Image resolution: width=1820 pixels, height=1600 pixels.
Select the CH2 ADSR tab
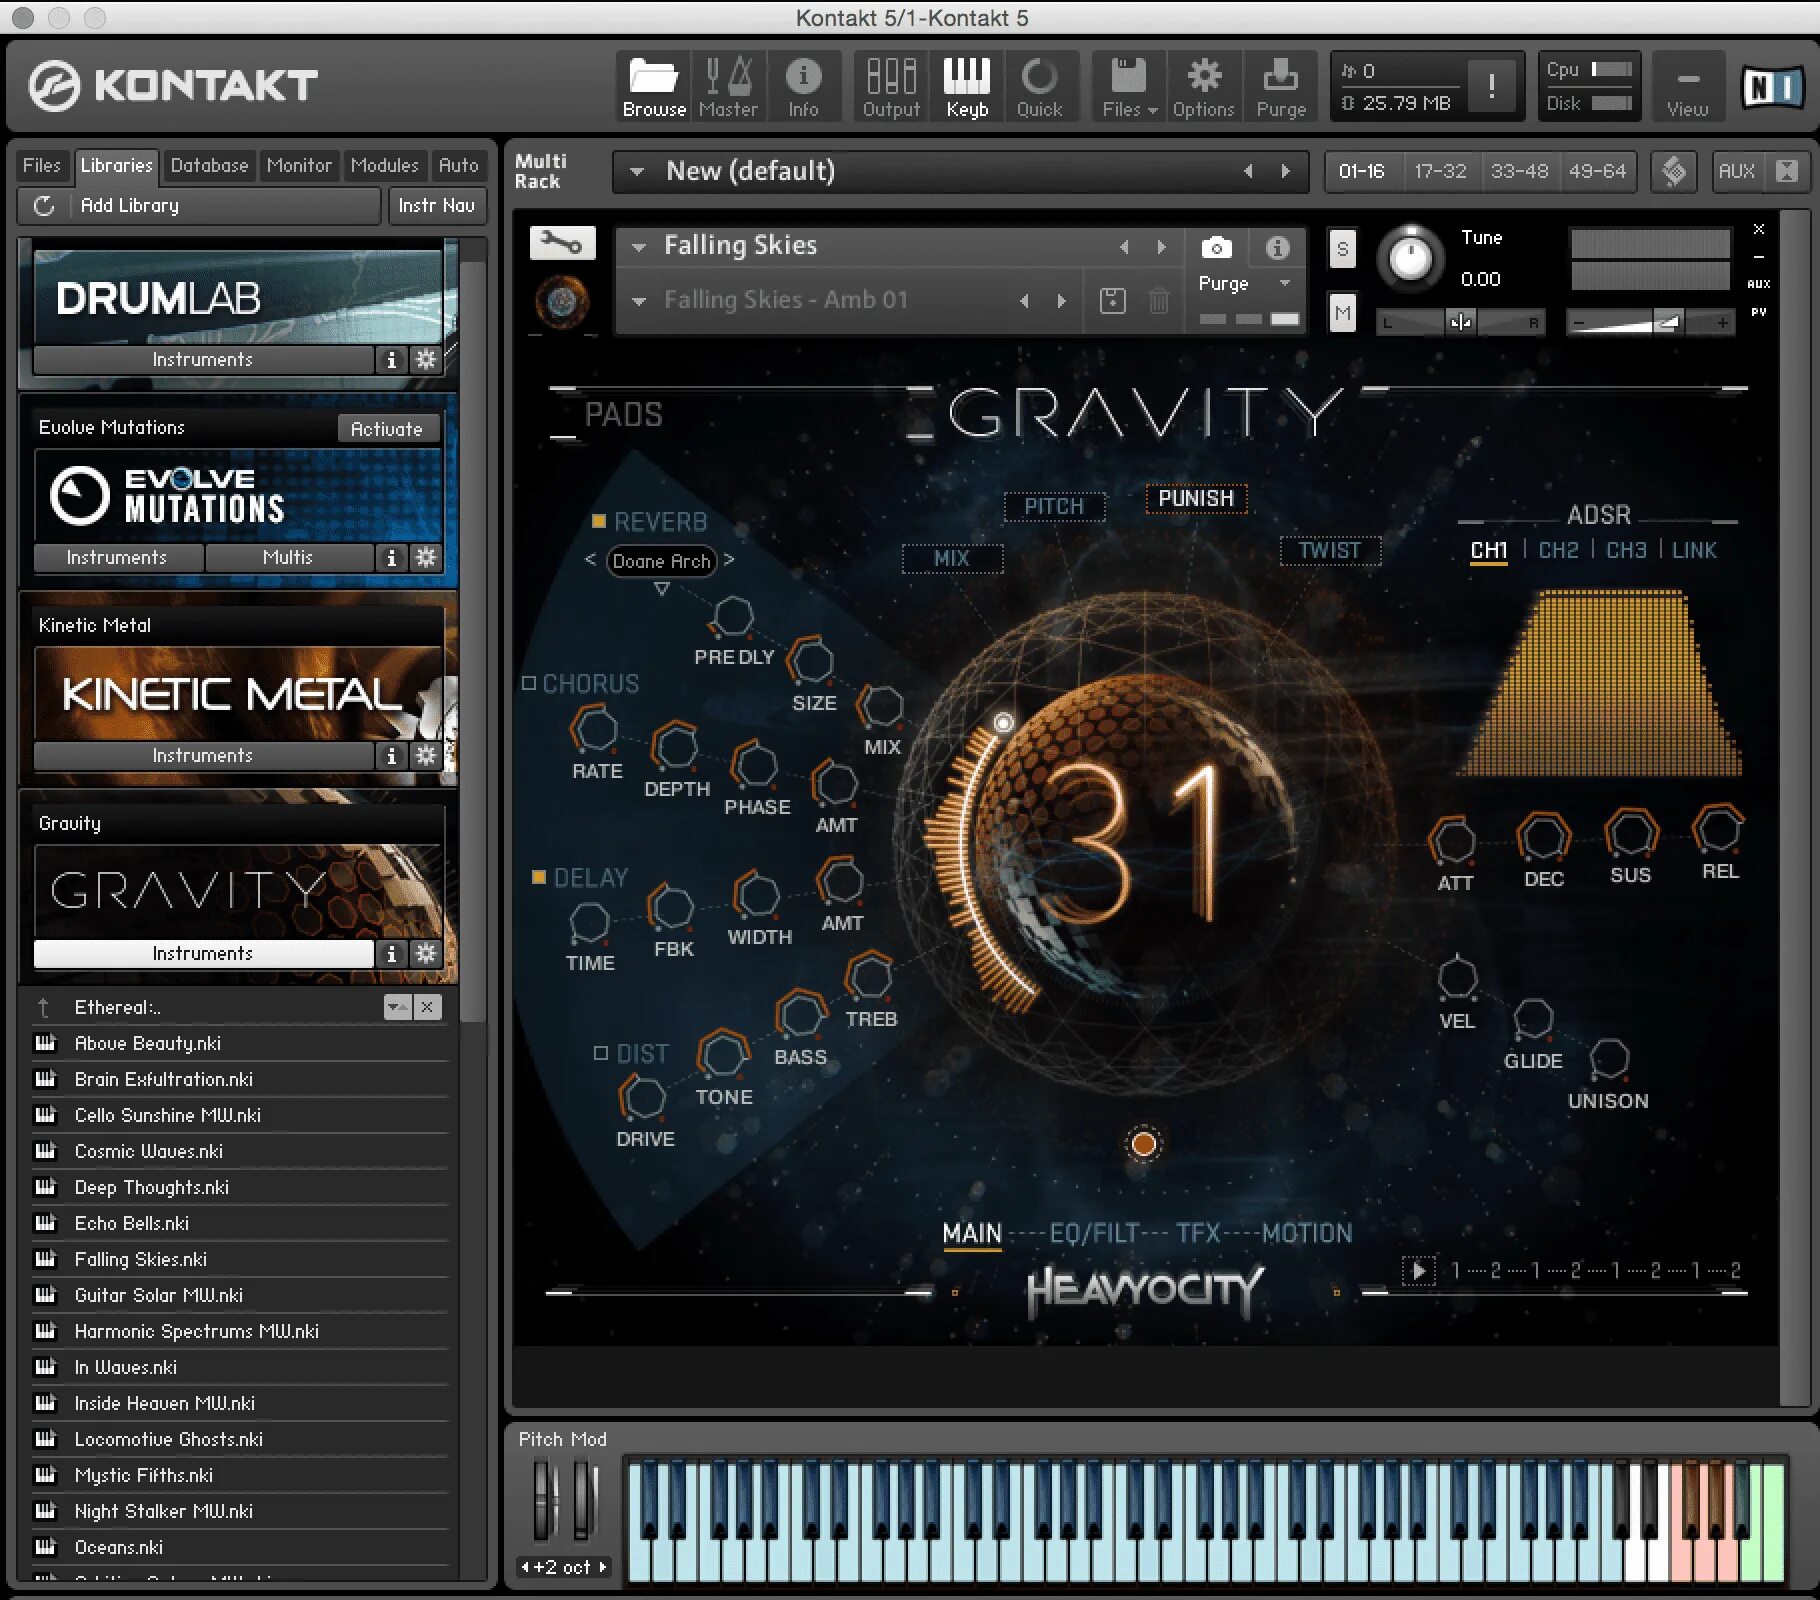coord(1558,550)
